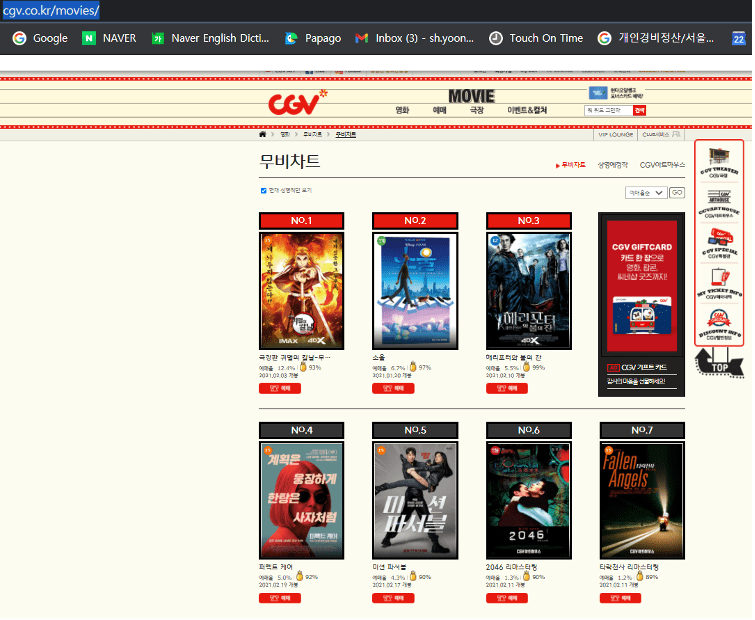Open the Gmail Inbox (3) bookmark

pos(415,38)
